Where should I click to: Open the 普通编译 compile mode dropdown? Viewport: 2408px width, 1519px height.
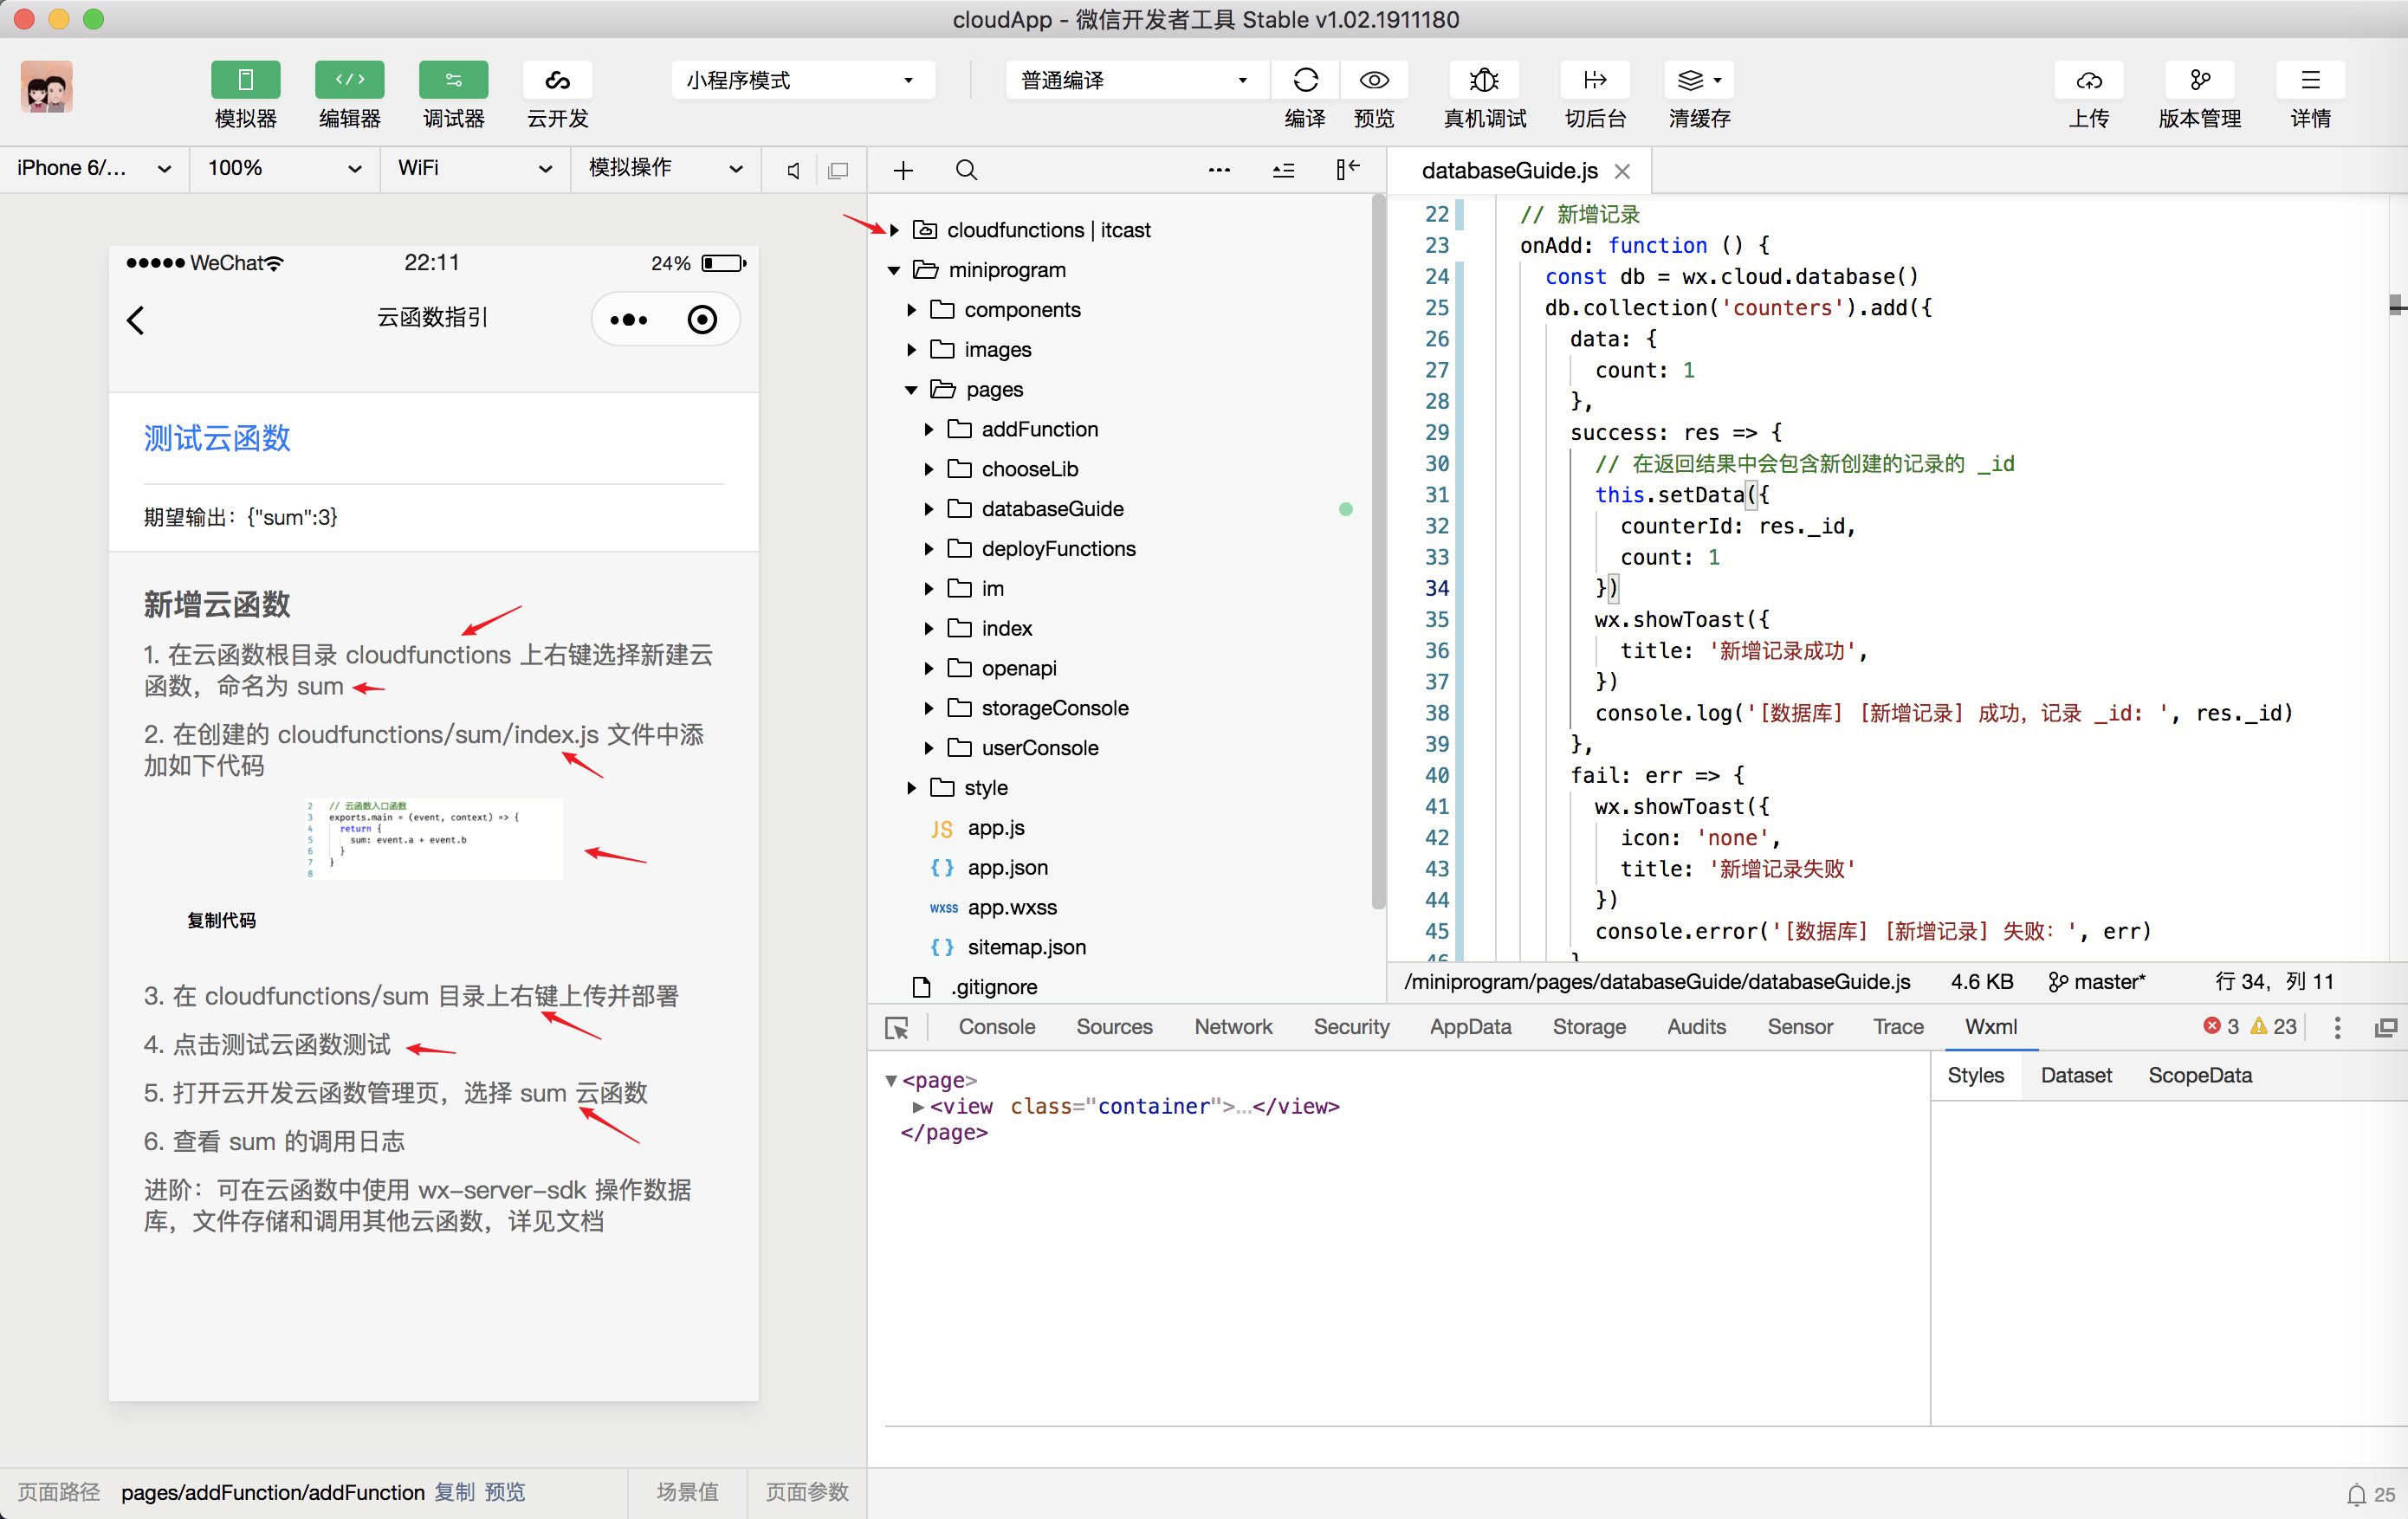coord(1137,80)
